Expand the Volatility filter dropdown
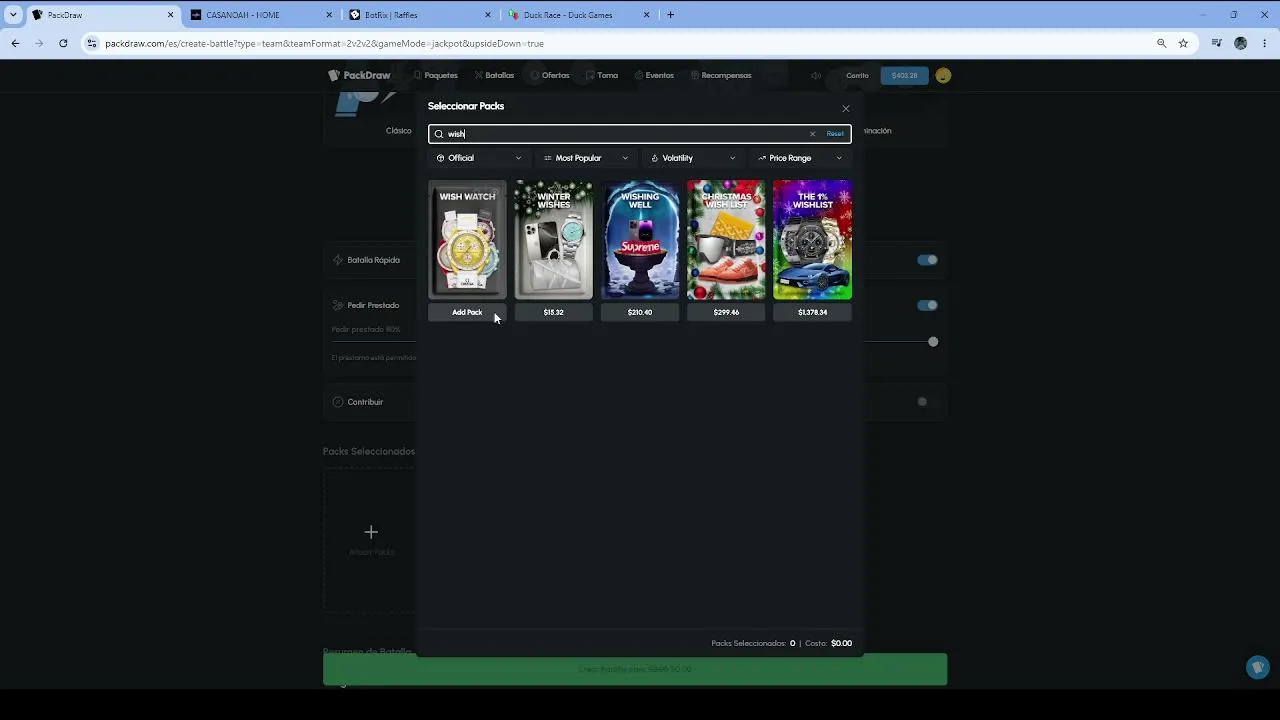 (693, 158)
